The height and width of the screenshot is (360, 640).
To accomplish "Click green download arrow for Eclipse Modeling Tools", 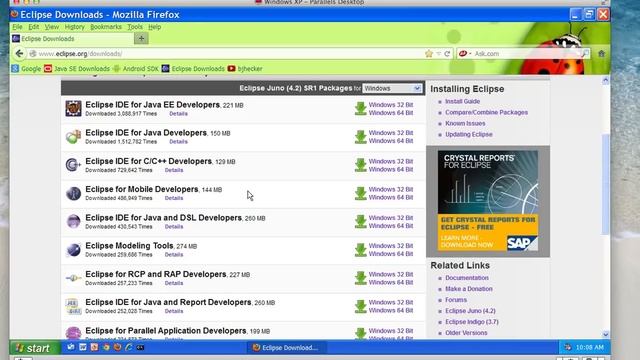I will click(x=360, y=249).
